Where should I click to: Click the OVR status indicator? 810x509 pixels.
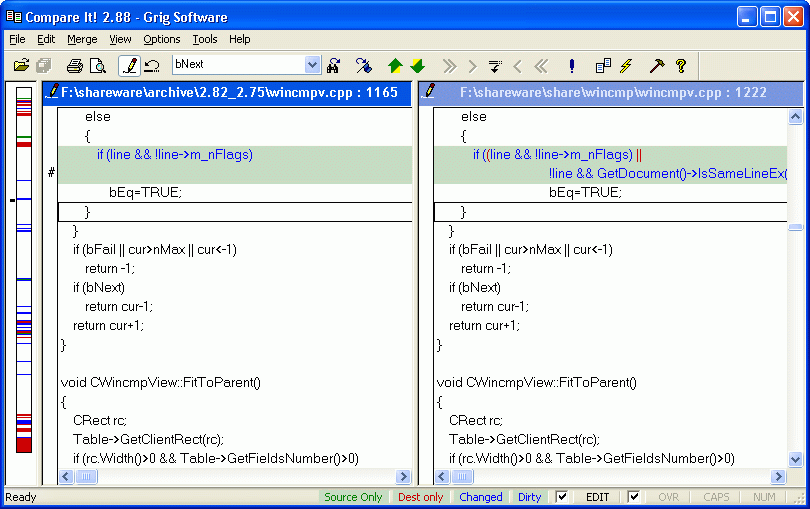[668, 497]
